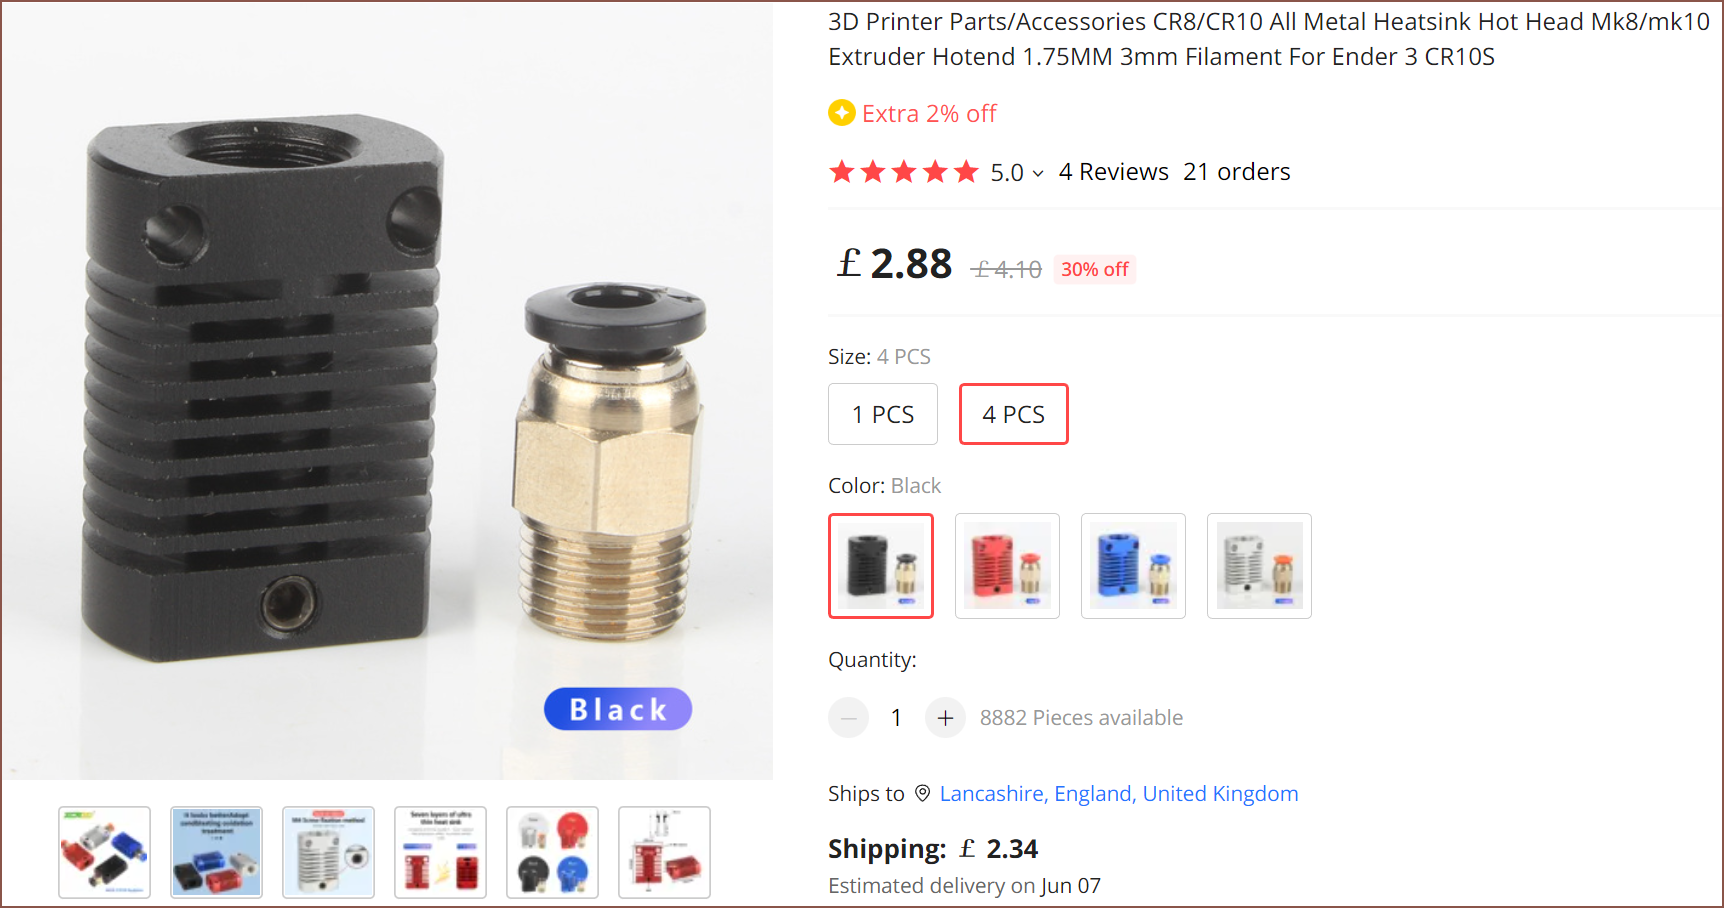The height and width of the screenshot is (908, 1724).
Task: Expand the 5.0 rating dropdown chevron
Action: click(1038, 174)
